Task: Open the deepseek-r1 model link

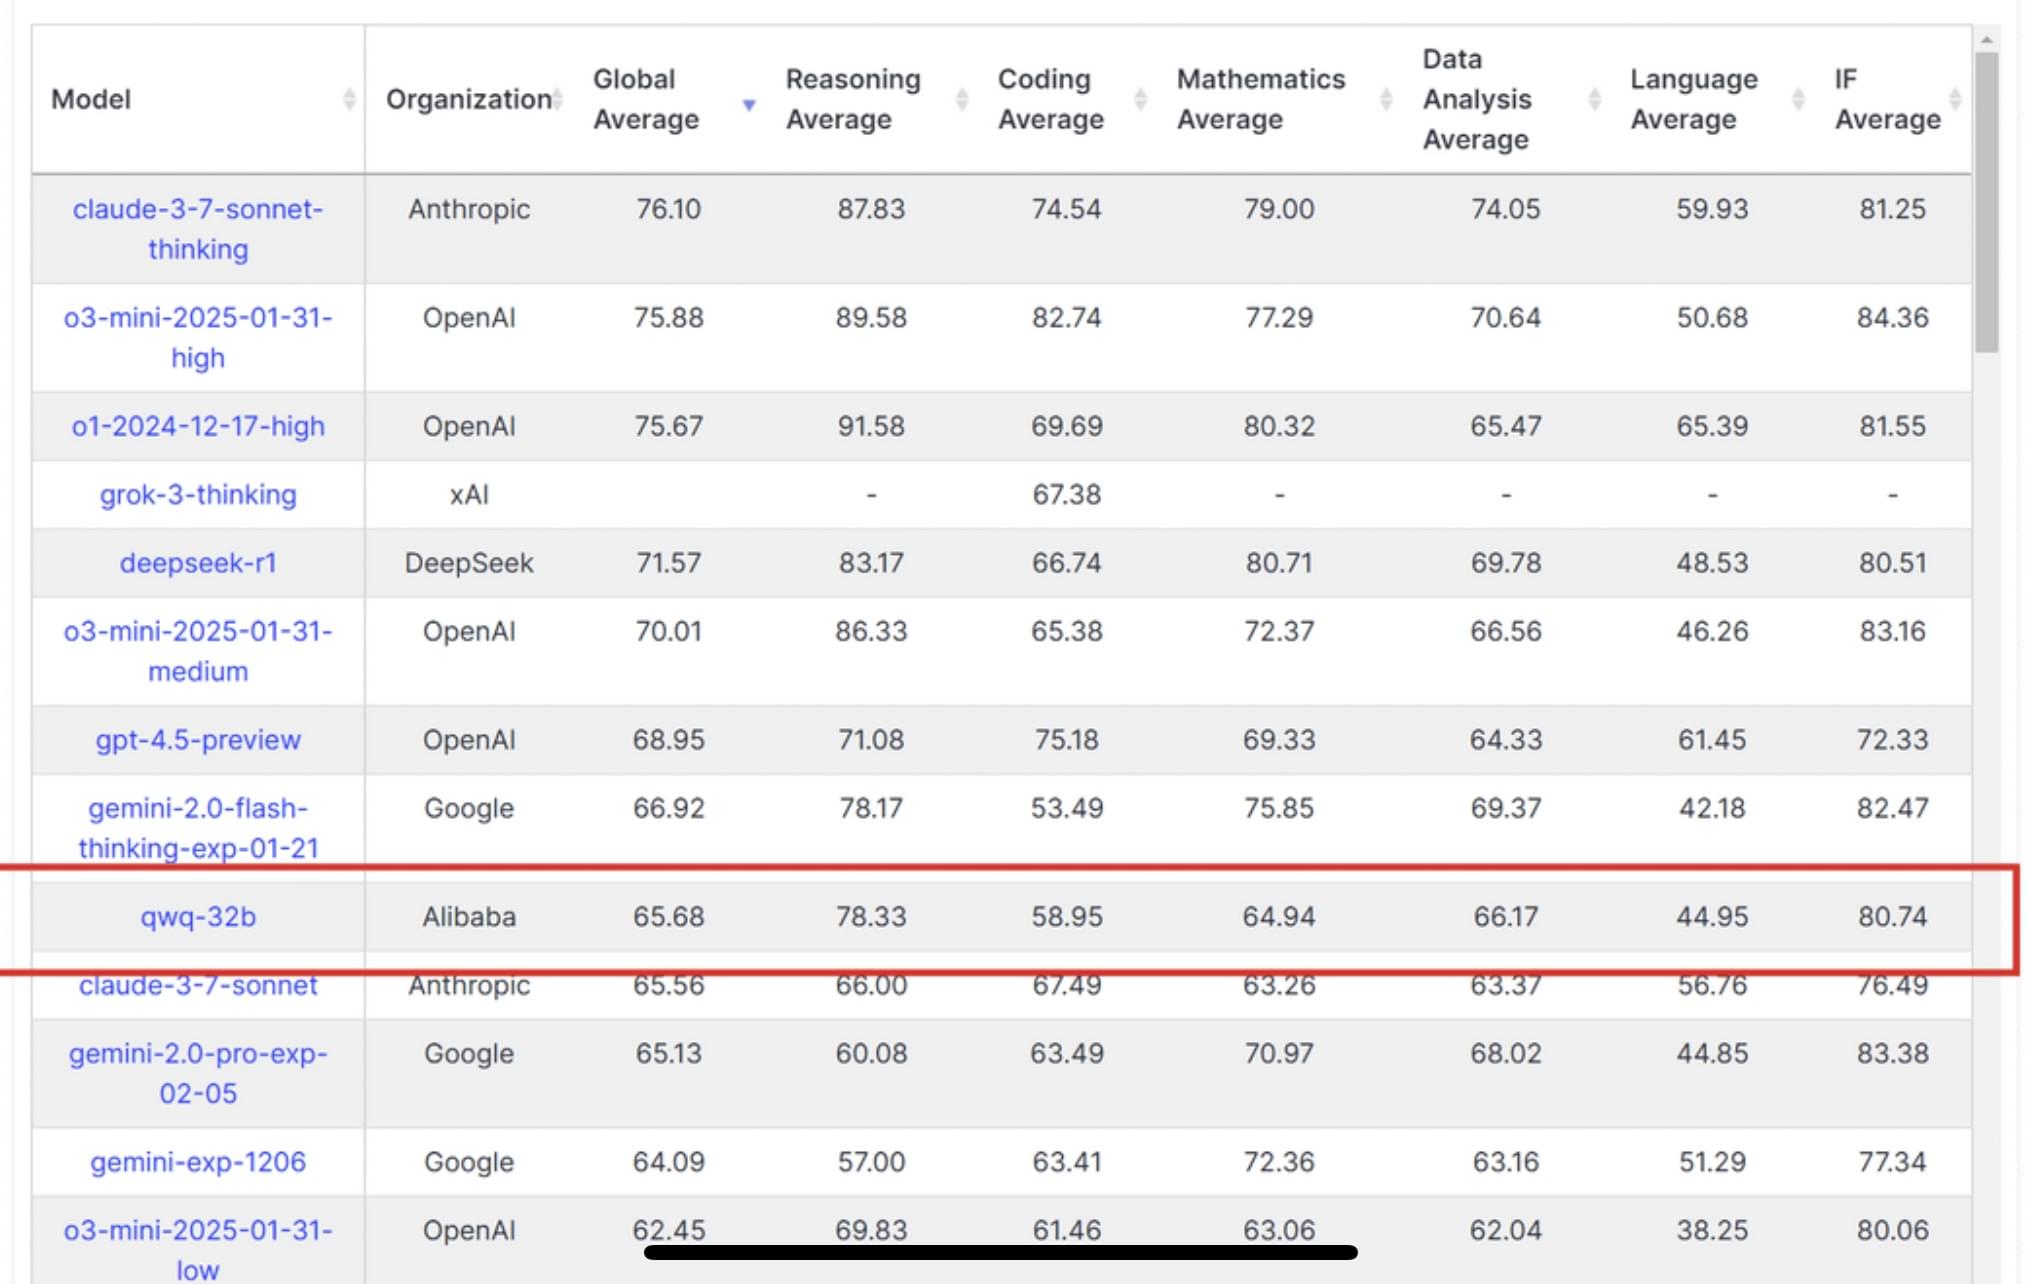Action: point(198,563)
